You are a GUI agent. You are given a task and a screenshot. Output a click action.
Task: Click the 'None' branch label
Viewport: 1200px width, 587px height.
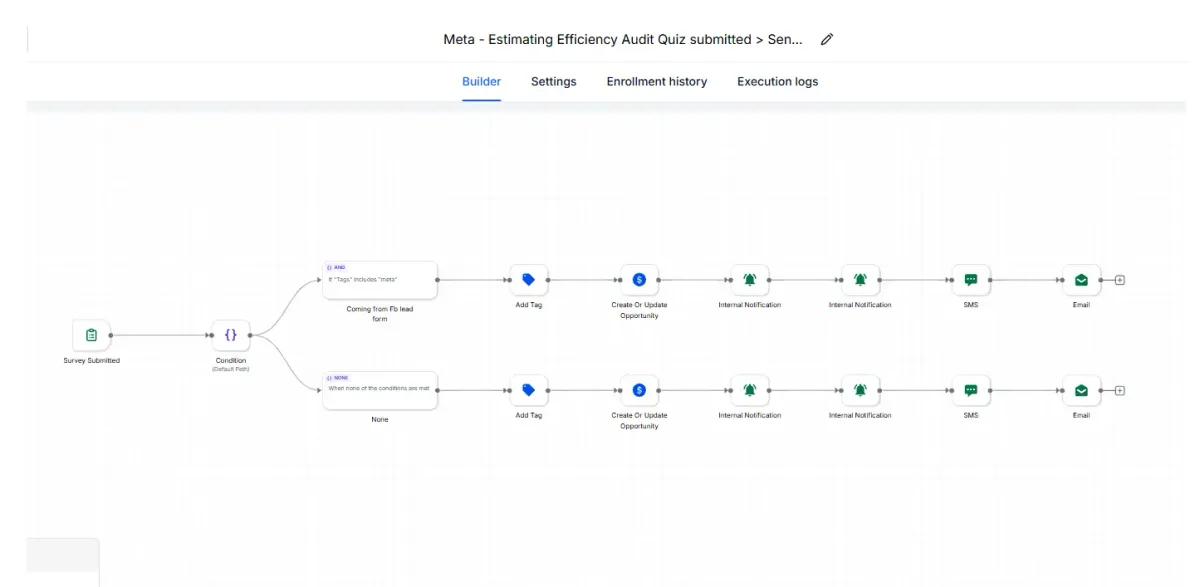coord(380,419)
